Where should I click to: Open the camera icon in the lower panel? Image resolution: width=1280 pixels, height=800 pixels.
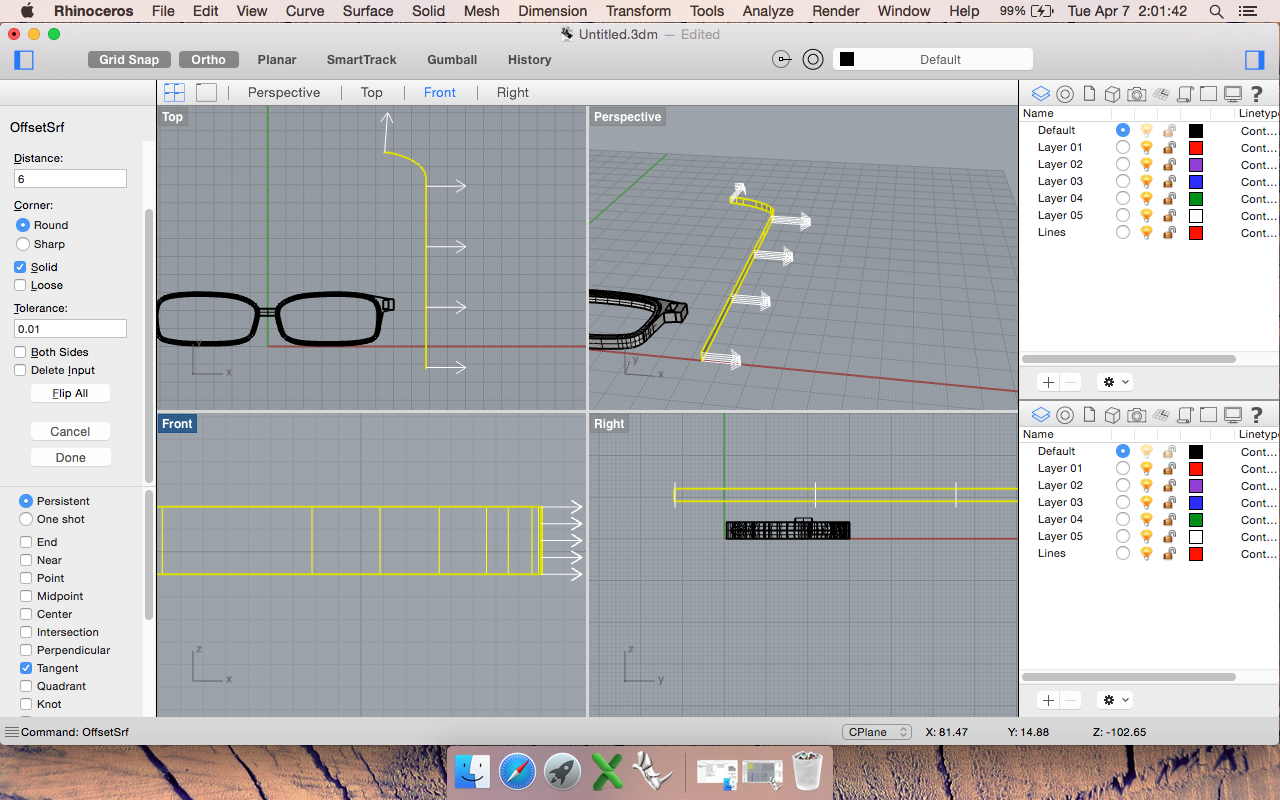1136,415
